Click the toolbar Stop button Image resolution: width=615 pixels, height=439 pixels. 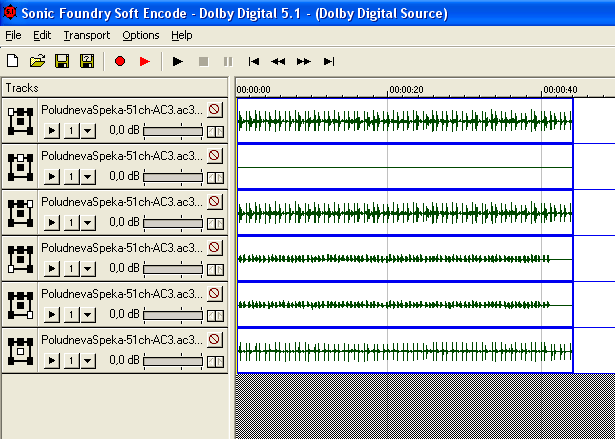[x=203, y=61]
